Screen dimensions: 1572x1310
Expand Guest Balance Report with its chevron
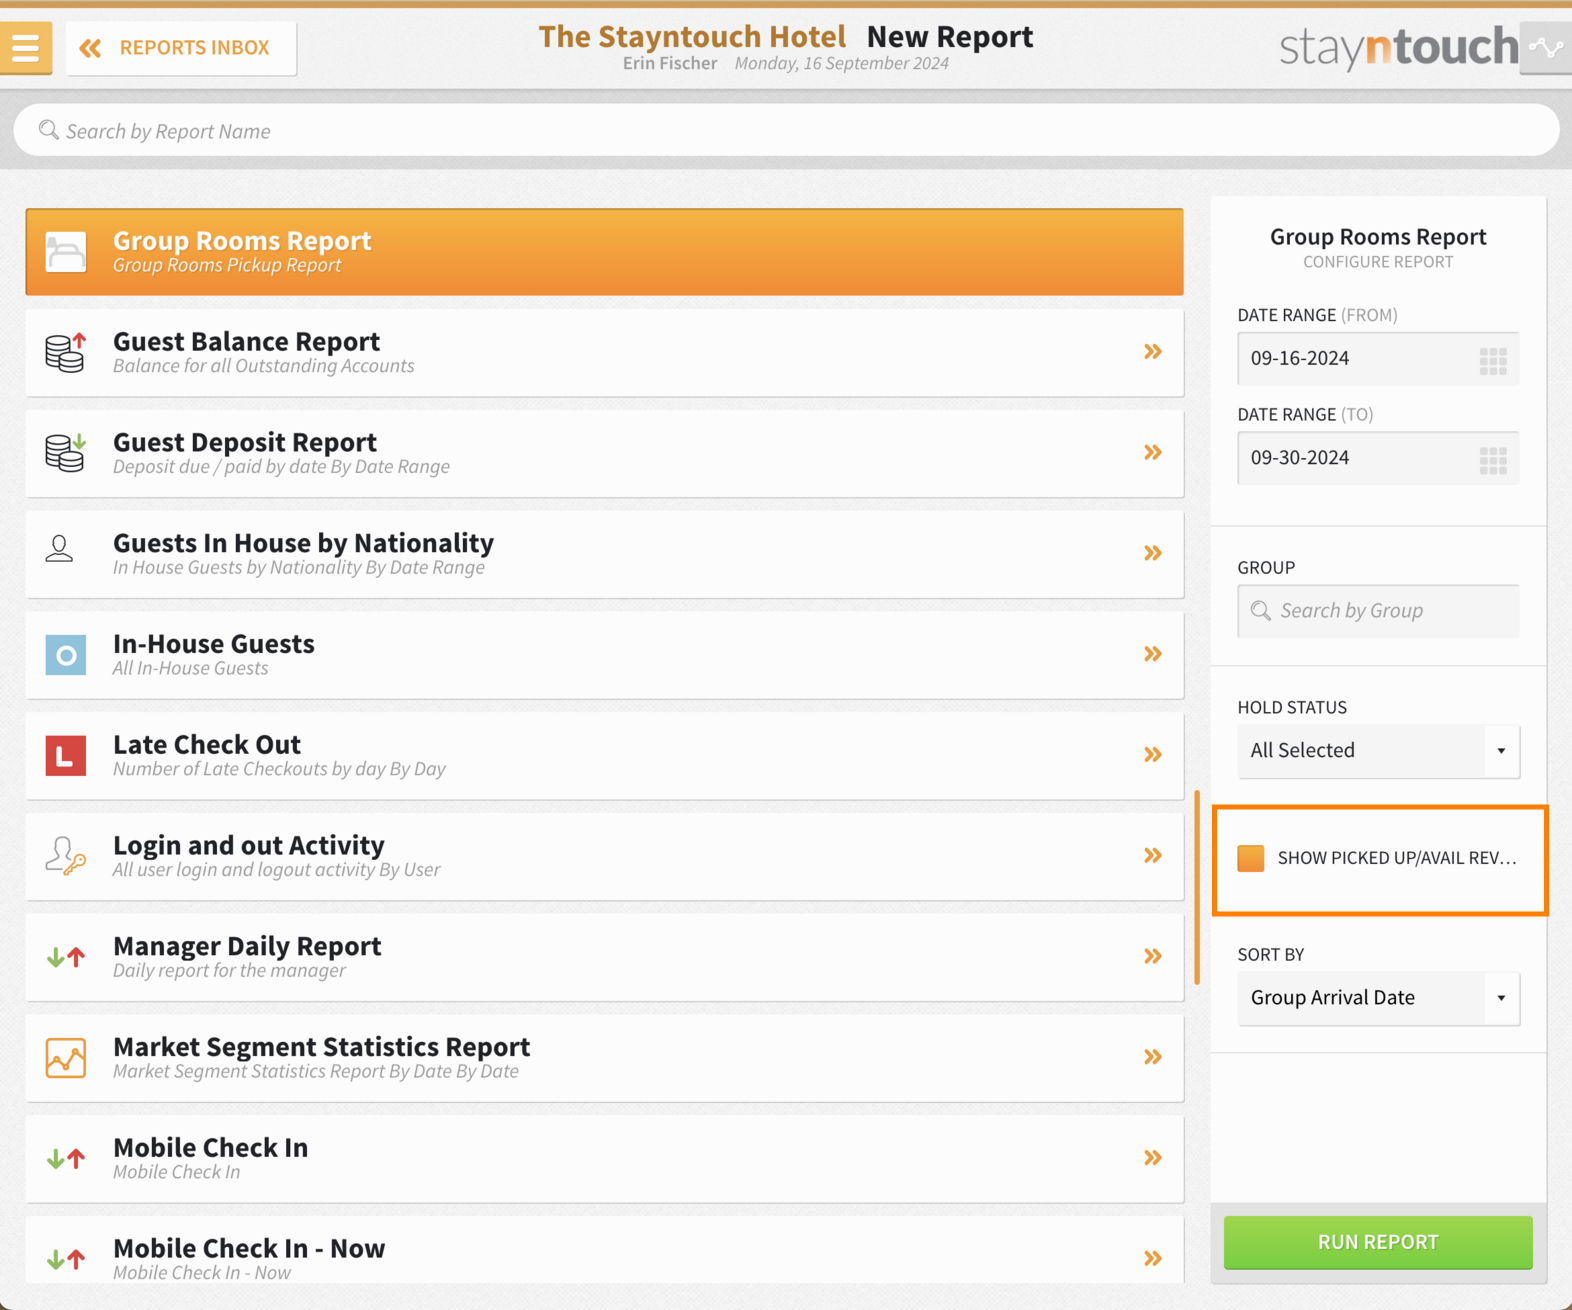tap(1153, 352)
